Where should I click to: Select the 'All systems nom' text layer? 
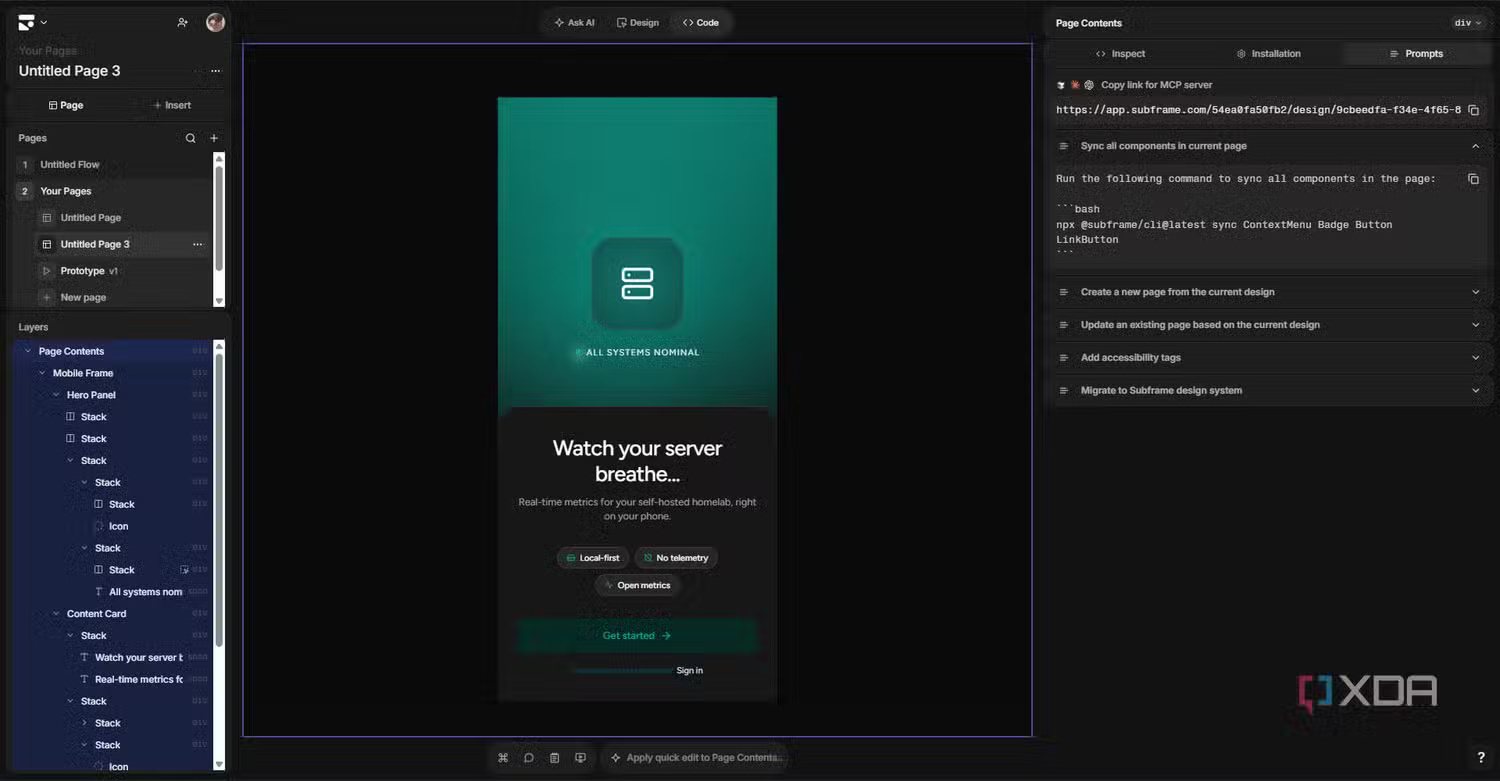click(x=145, y=592)
